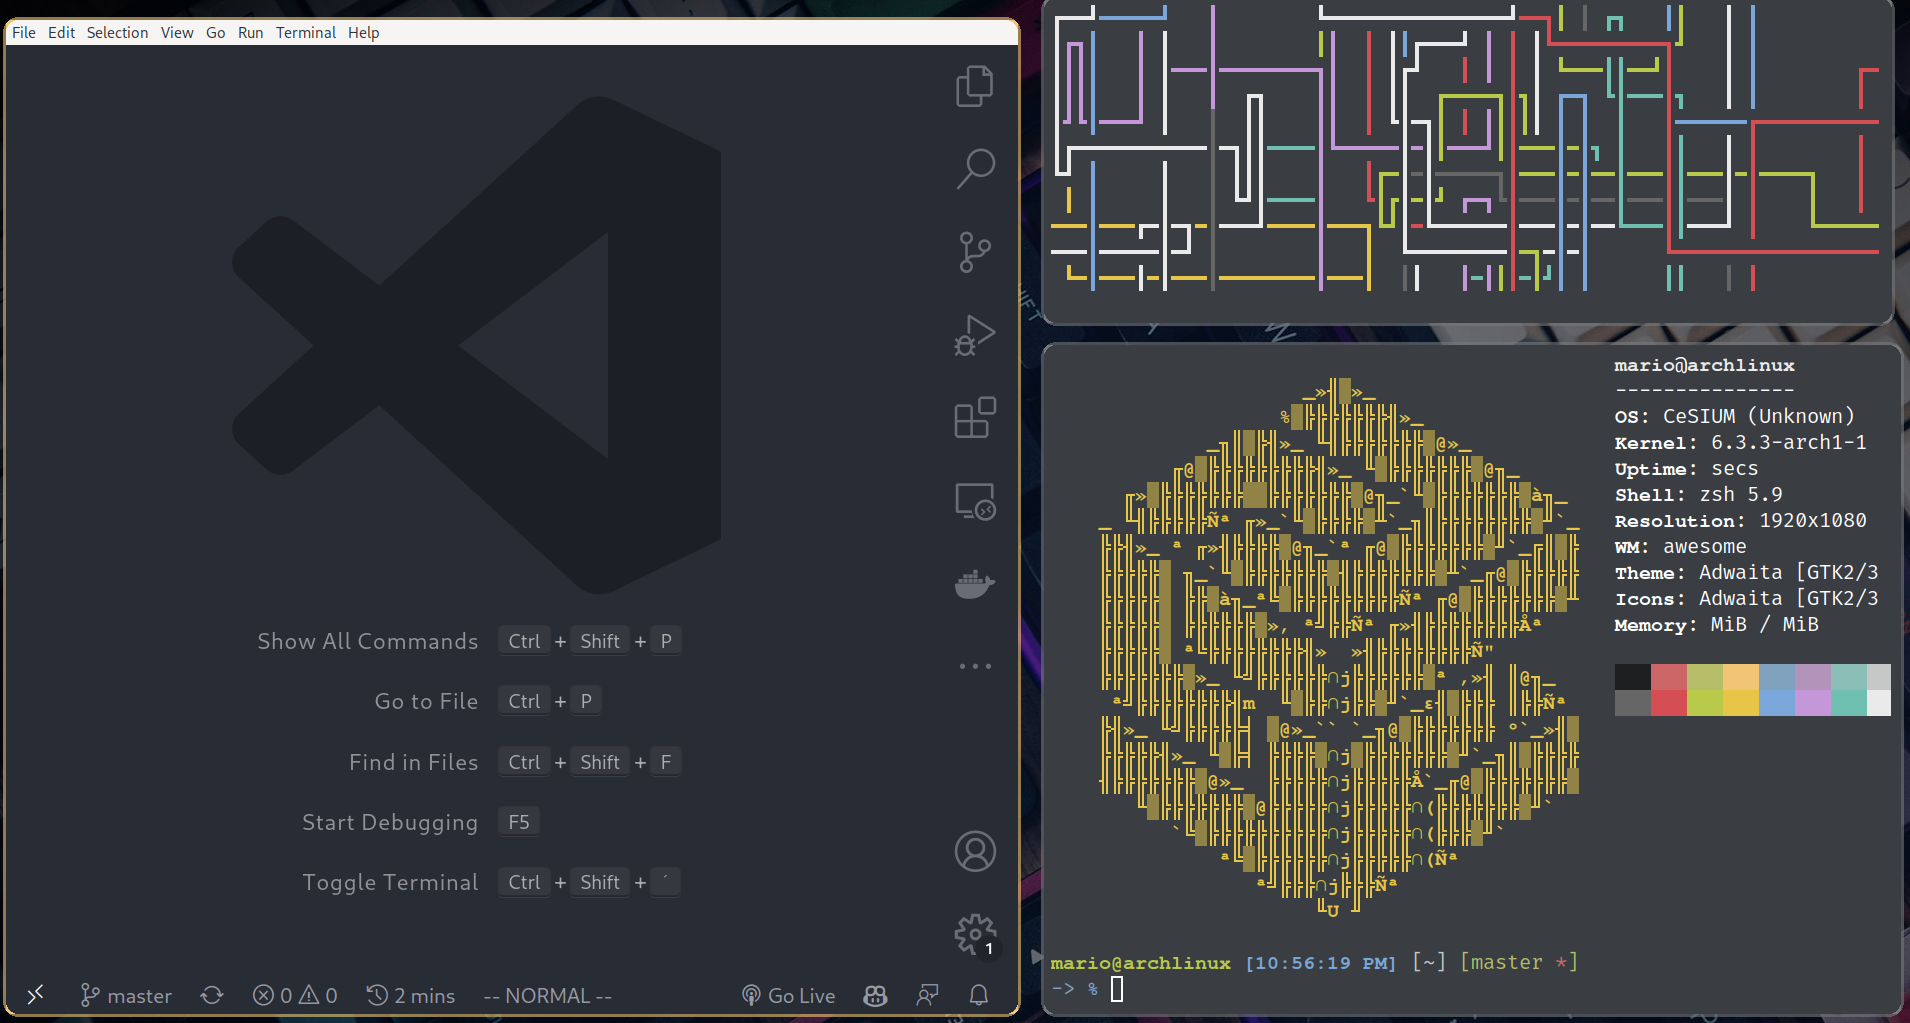Viewport: 1910px width, 1023px height.
Task: Start Go Live server
Action: coord(788,995)
